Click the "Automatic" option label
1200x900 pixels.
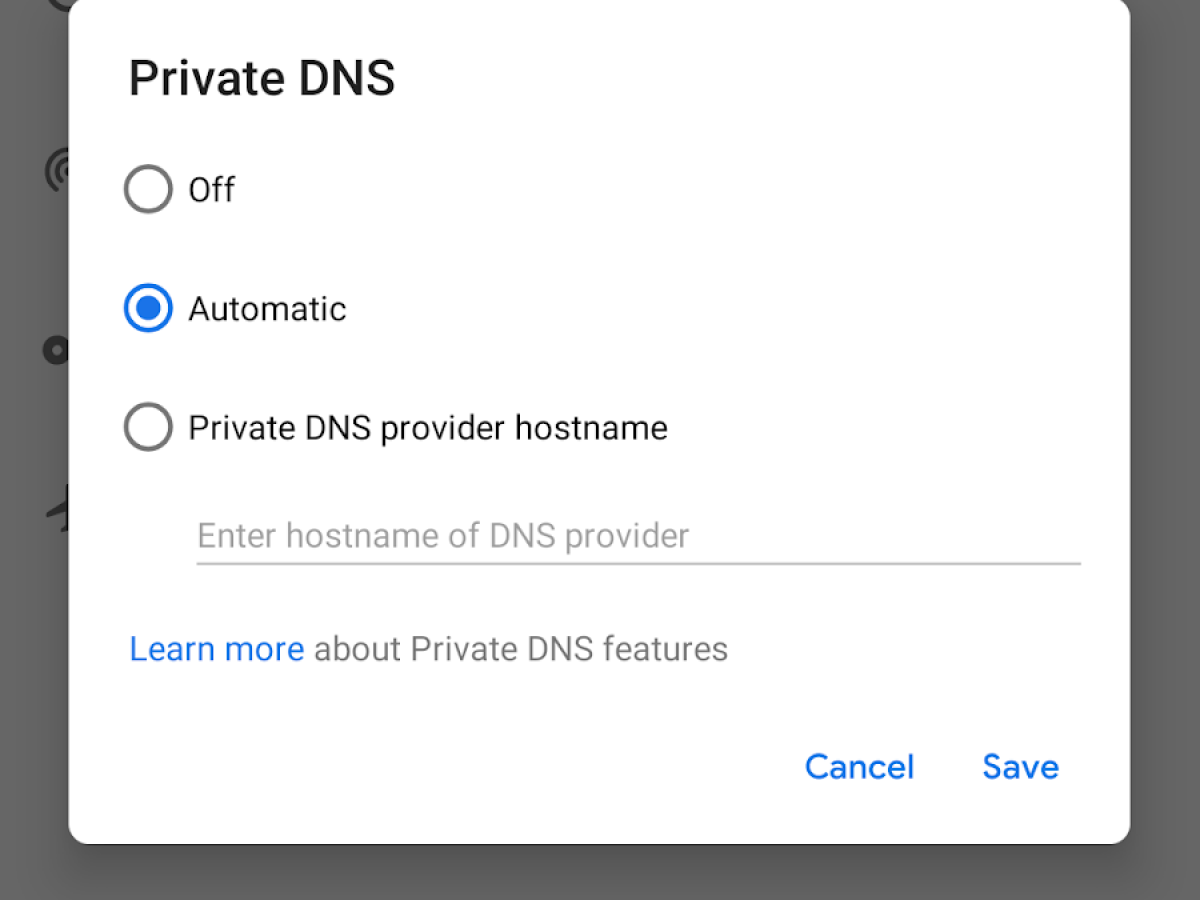click(x=267, y=309)
